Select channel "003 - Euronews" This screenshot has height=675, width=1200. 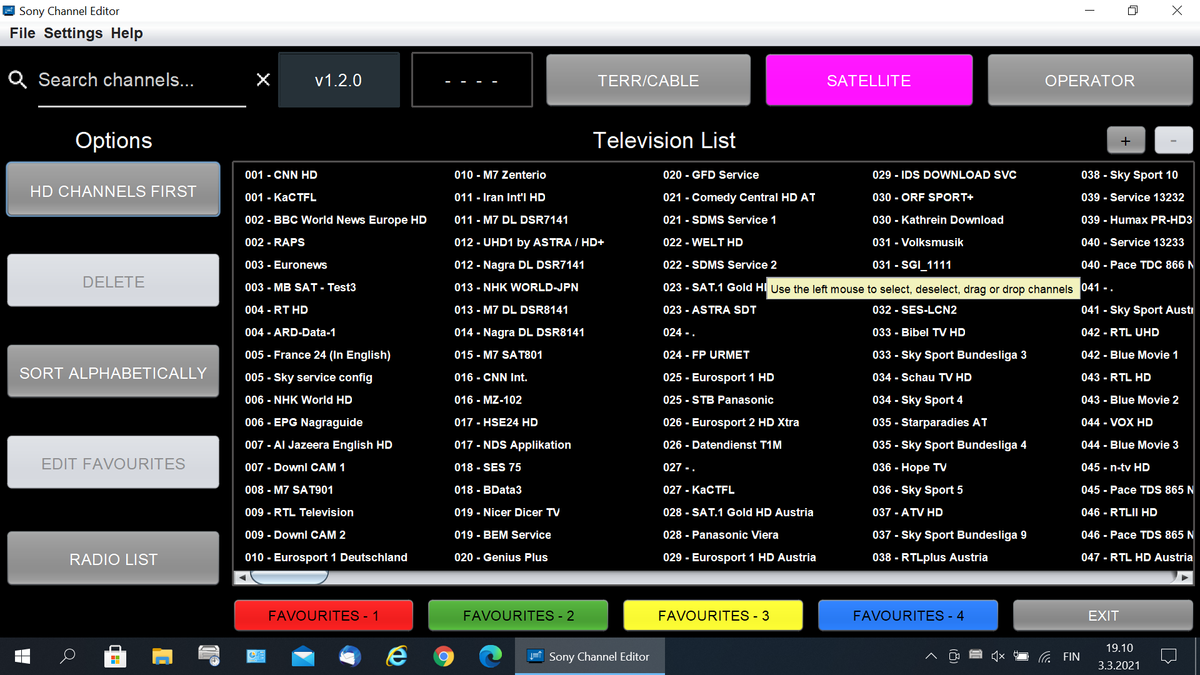click(x=285, y=265)
